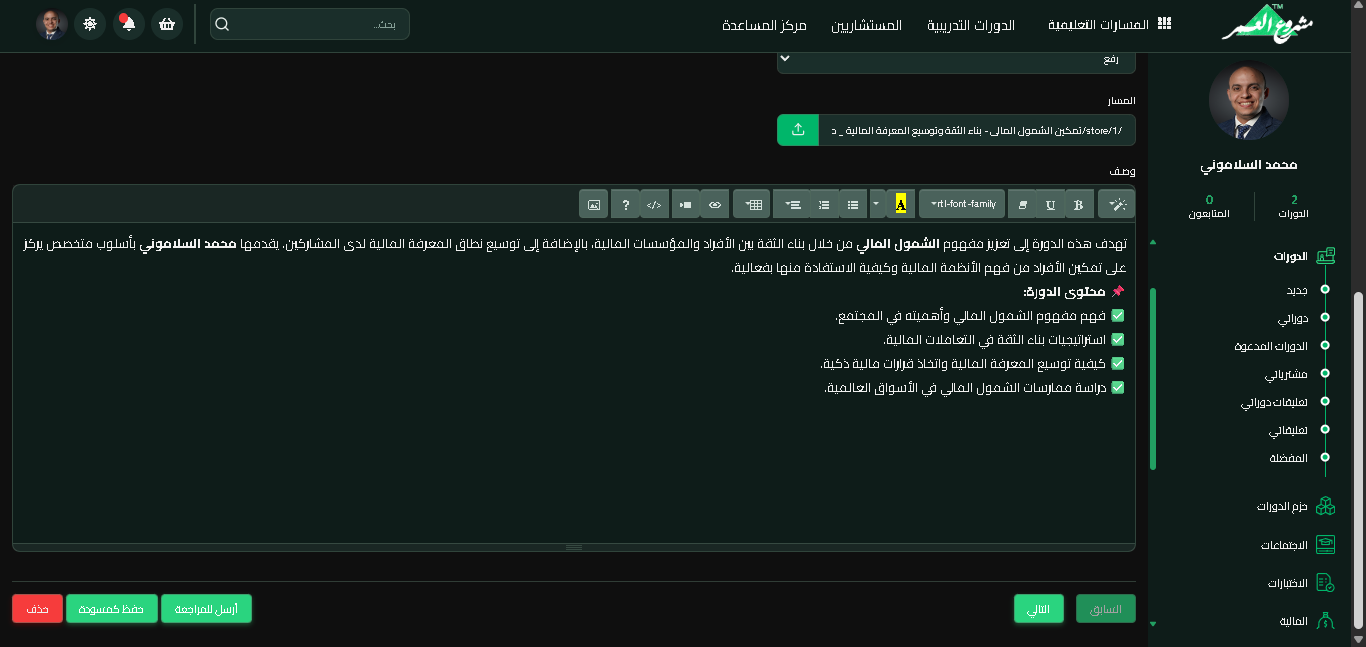Insert an ordered numbered list

point(824,204)
